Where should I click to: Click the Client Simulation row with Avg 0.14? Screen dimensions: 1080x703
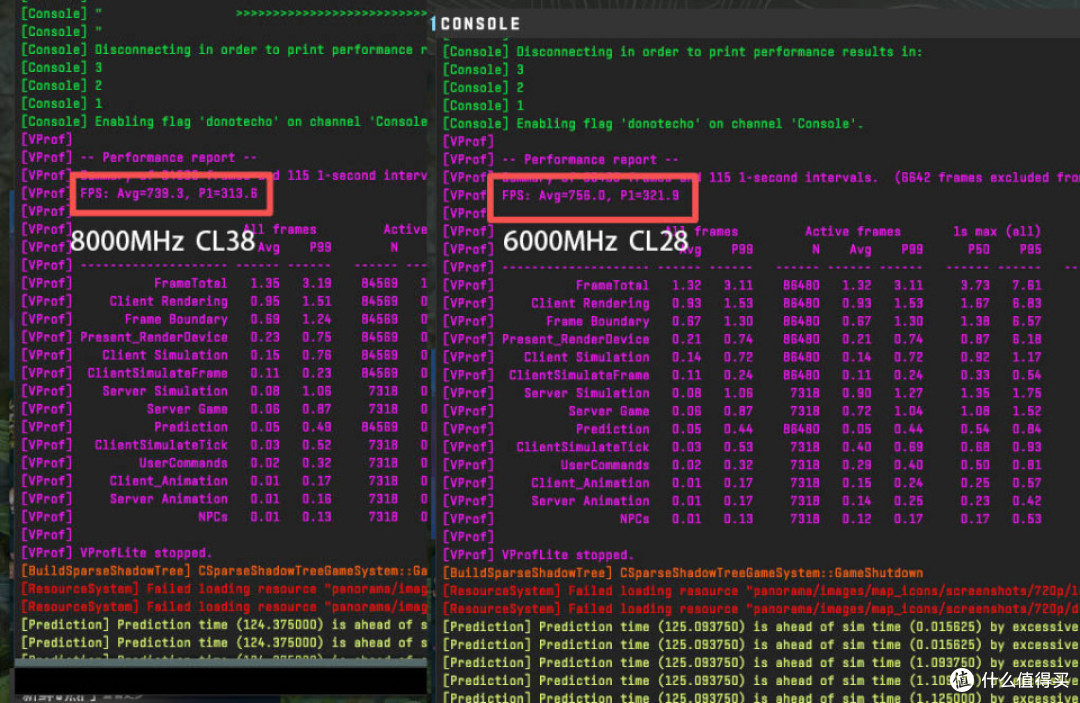click(742, 357)
